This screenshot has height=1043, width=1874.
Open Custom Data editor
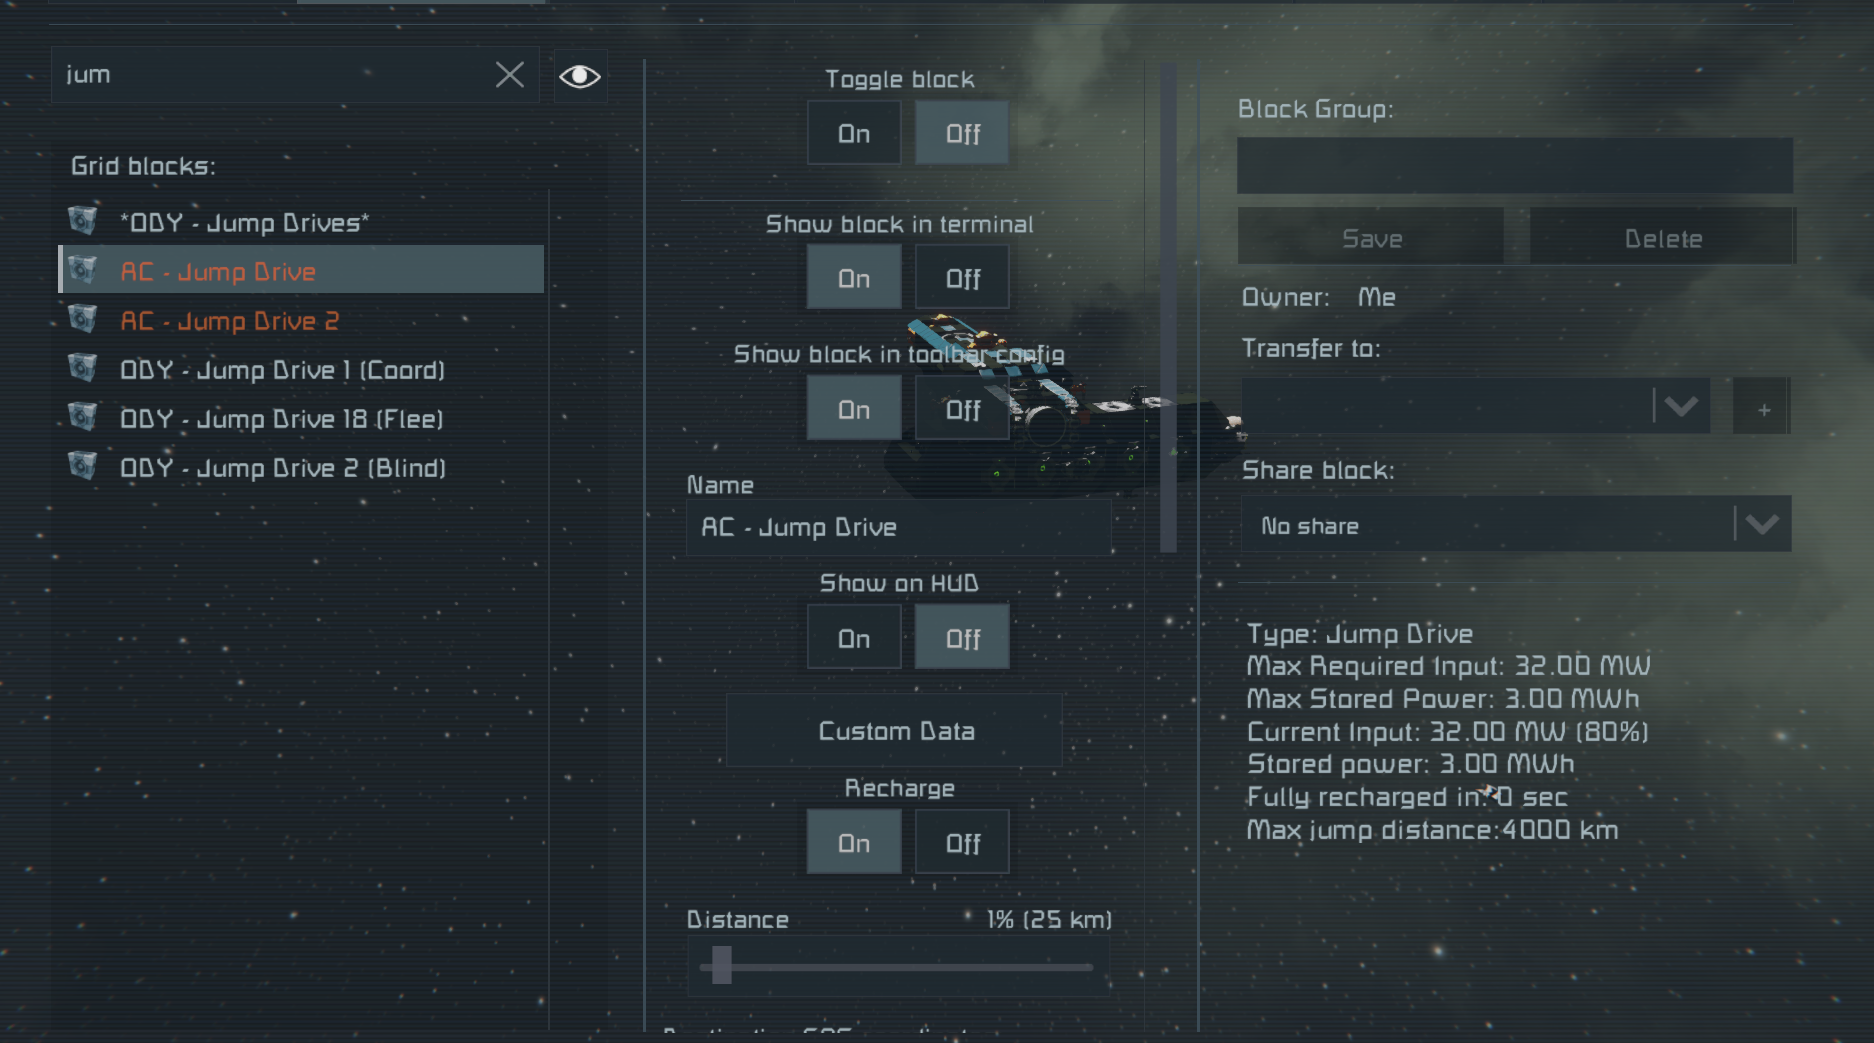pos(895,731)
